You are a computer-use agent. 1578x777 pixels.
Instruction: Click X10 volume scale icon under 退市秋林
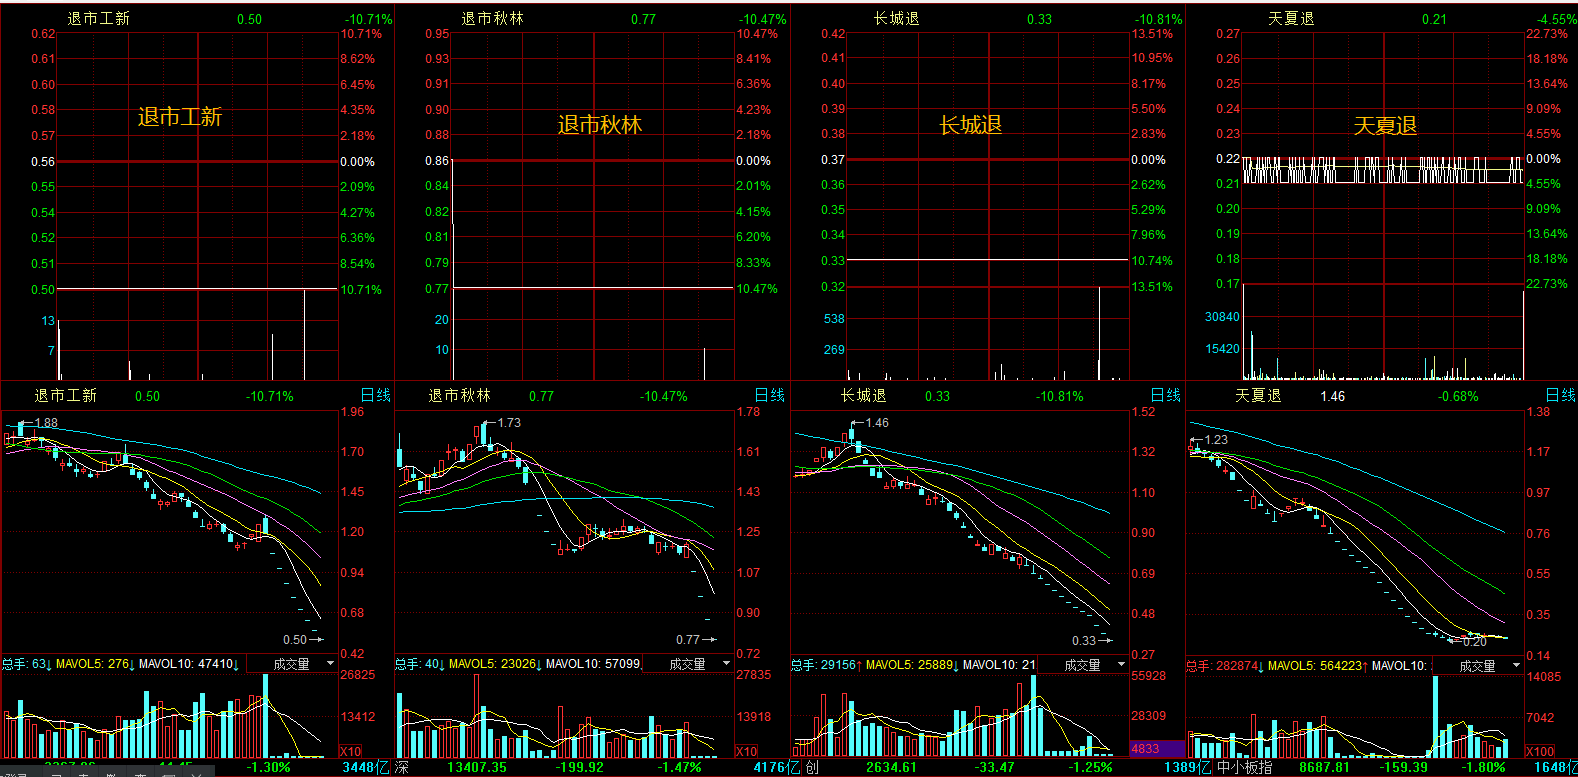(747, 751)
